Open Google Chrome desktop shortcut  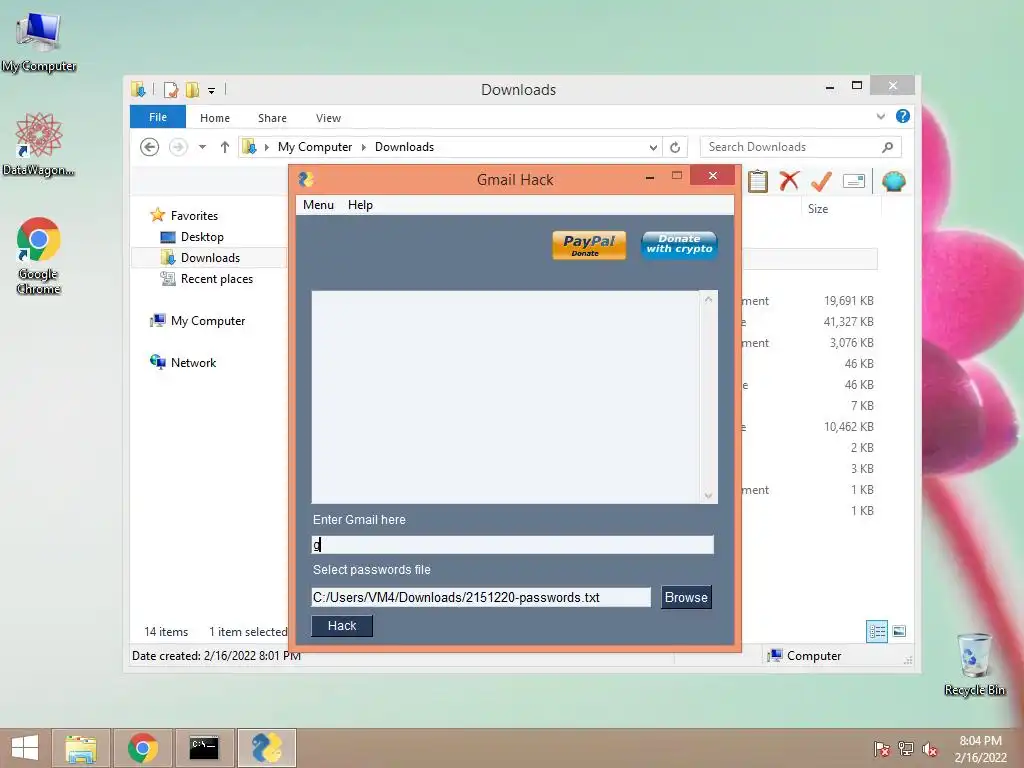(39, 256)
